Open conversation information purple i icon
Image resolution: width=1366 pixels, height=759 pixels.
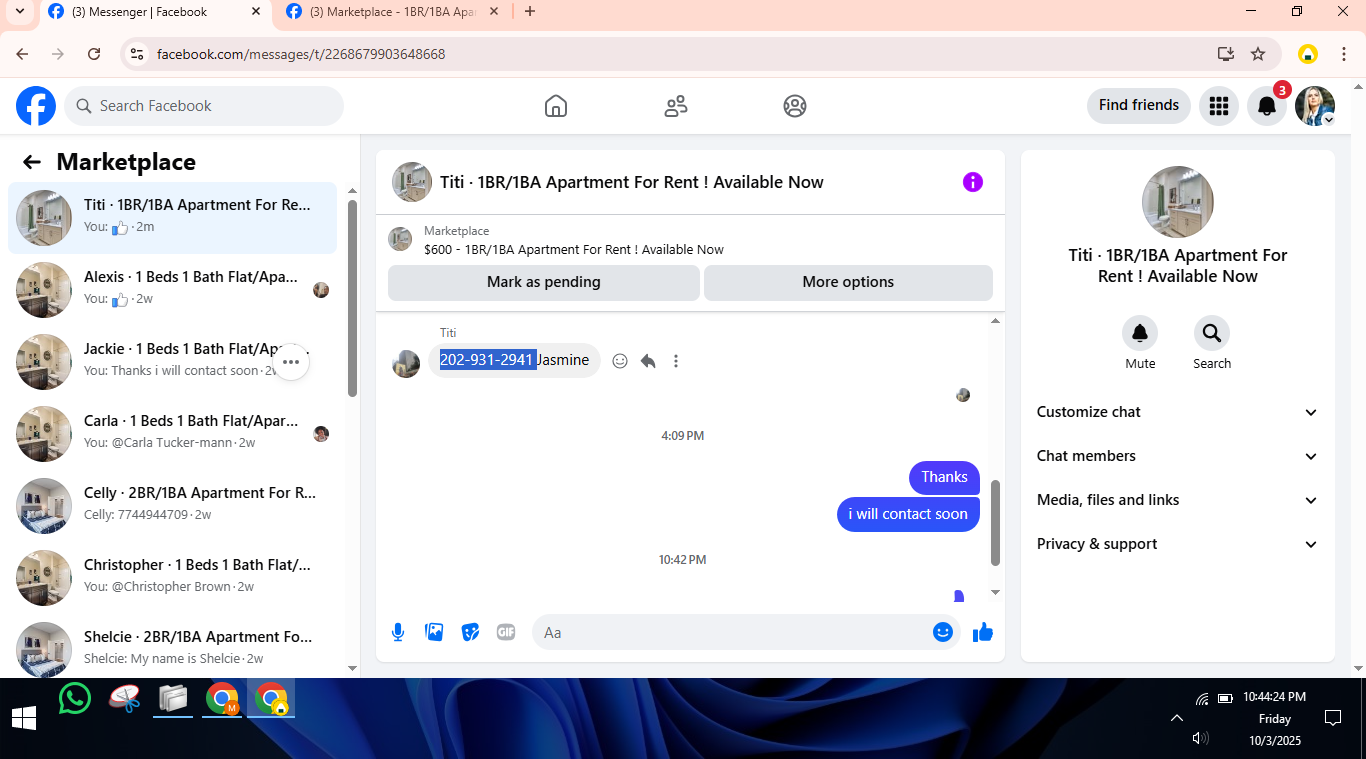coord(973,182)
